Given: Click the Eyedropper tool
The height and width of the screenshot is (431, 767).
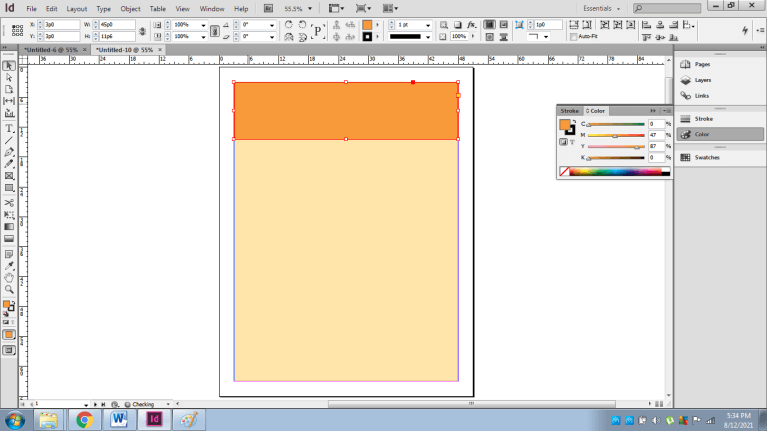Looking at the screenshot, I should coord(9,265).
